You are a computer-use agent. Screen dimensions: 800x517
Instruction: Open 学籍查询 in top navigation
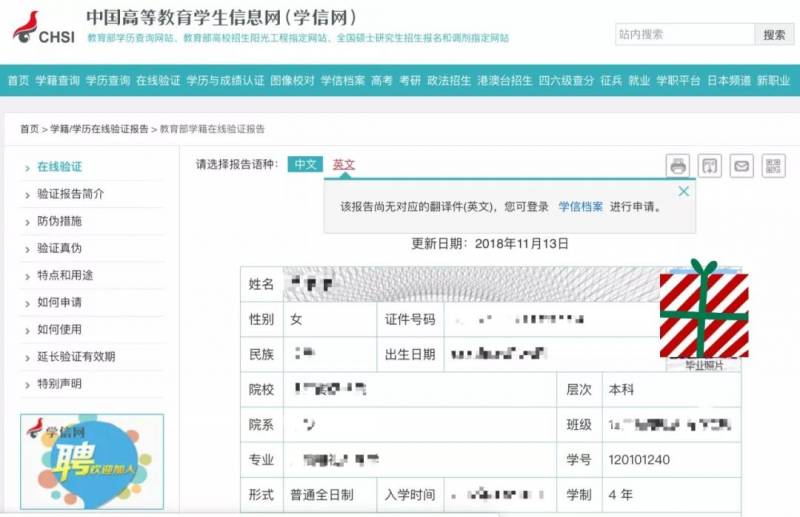pyautogui.click(x=57, y=80)
